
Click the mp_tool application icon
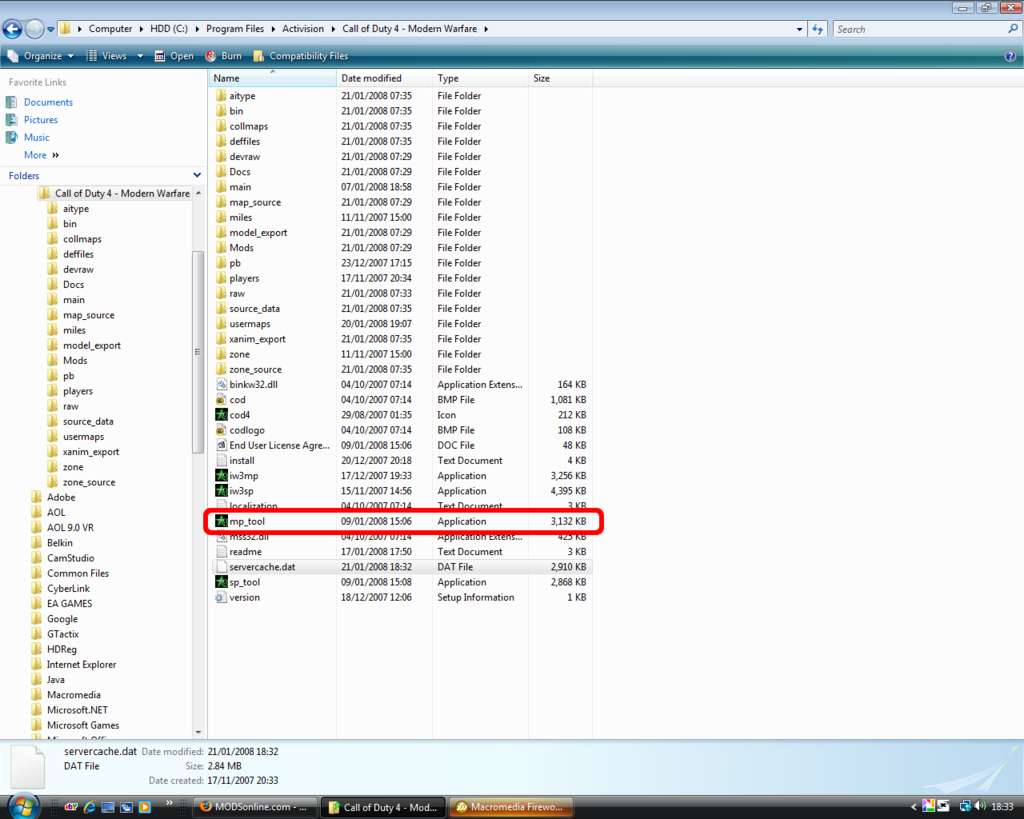[x=222, y=521]
